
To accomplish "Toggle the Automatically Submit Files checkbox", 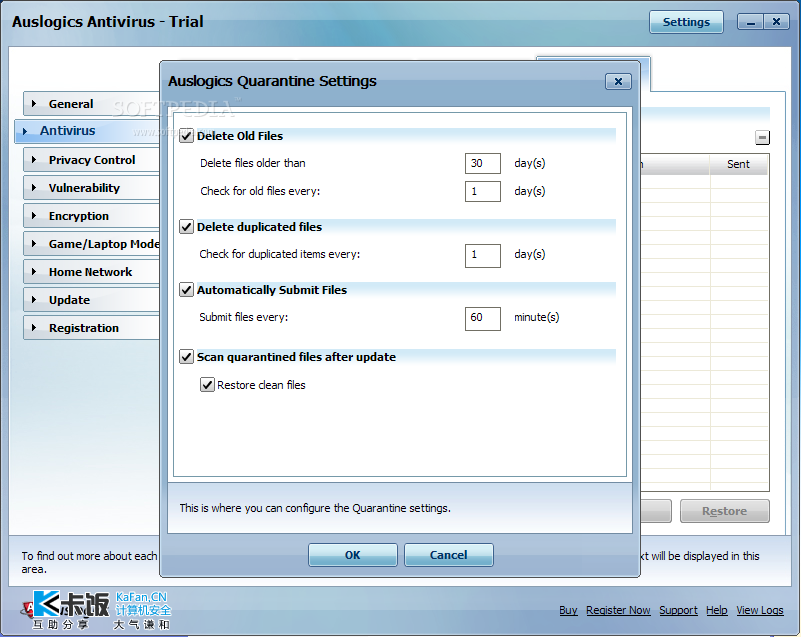I will tap(186, 290).
